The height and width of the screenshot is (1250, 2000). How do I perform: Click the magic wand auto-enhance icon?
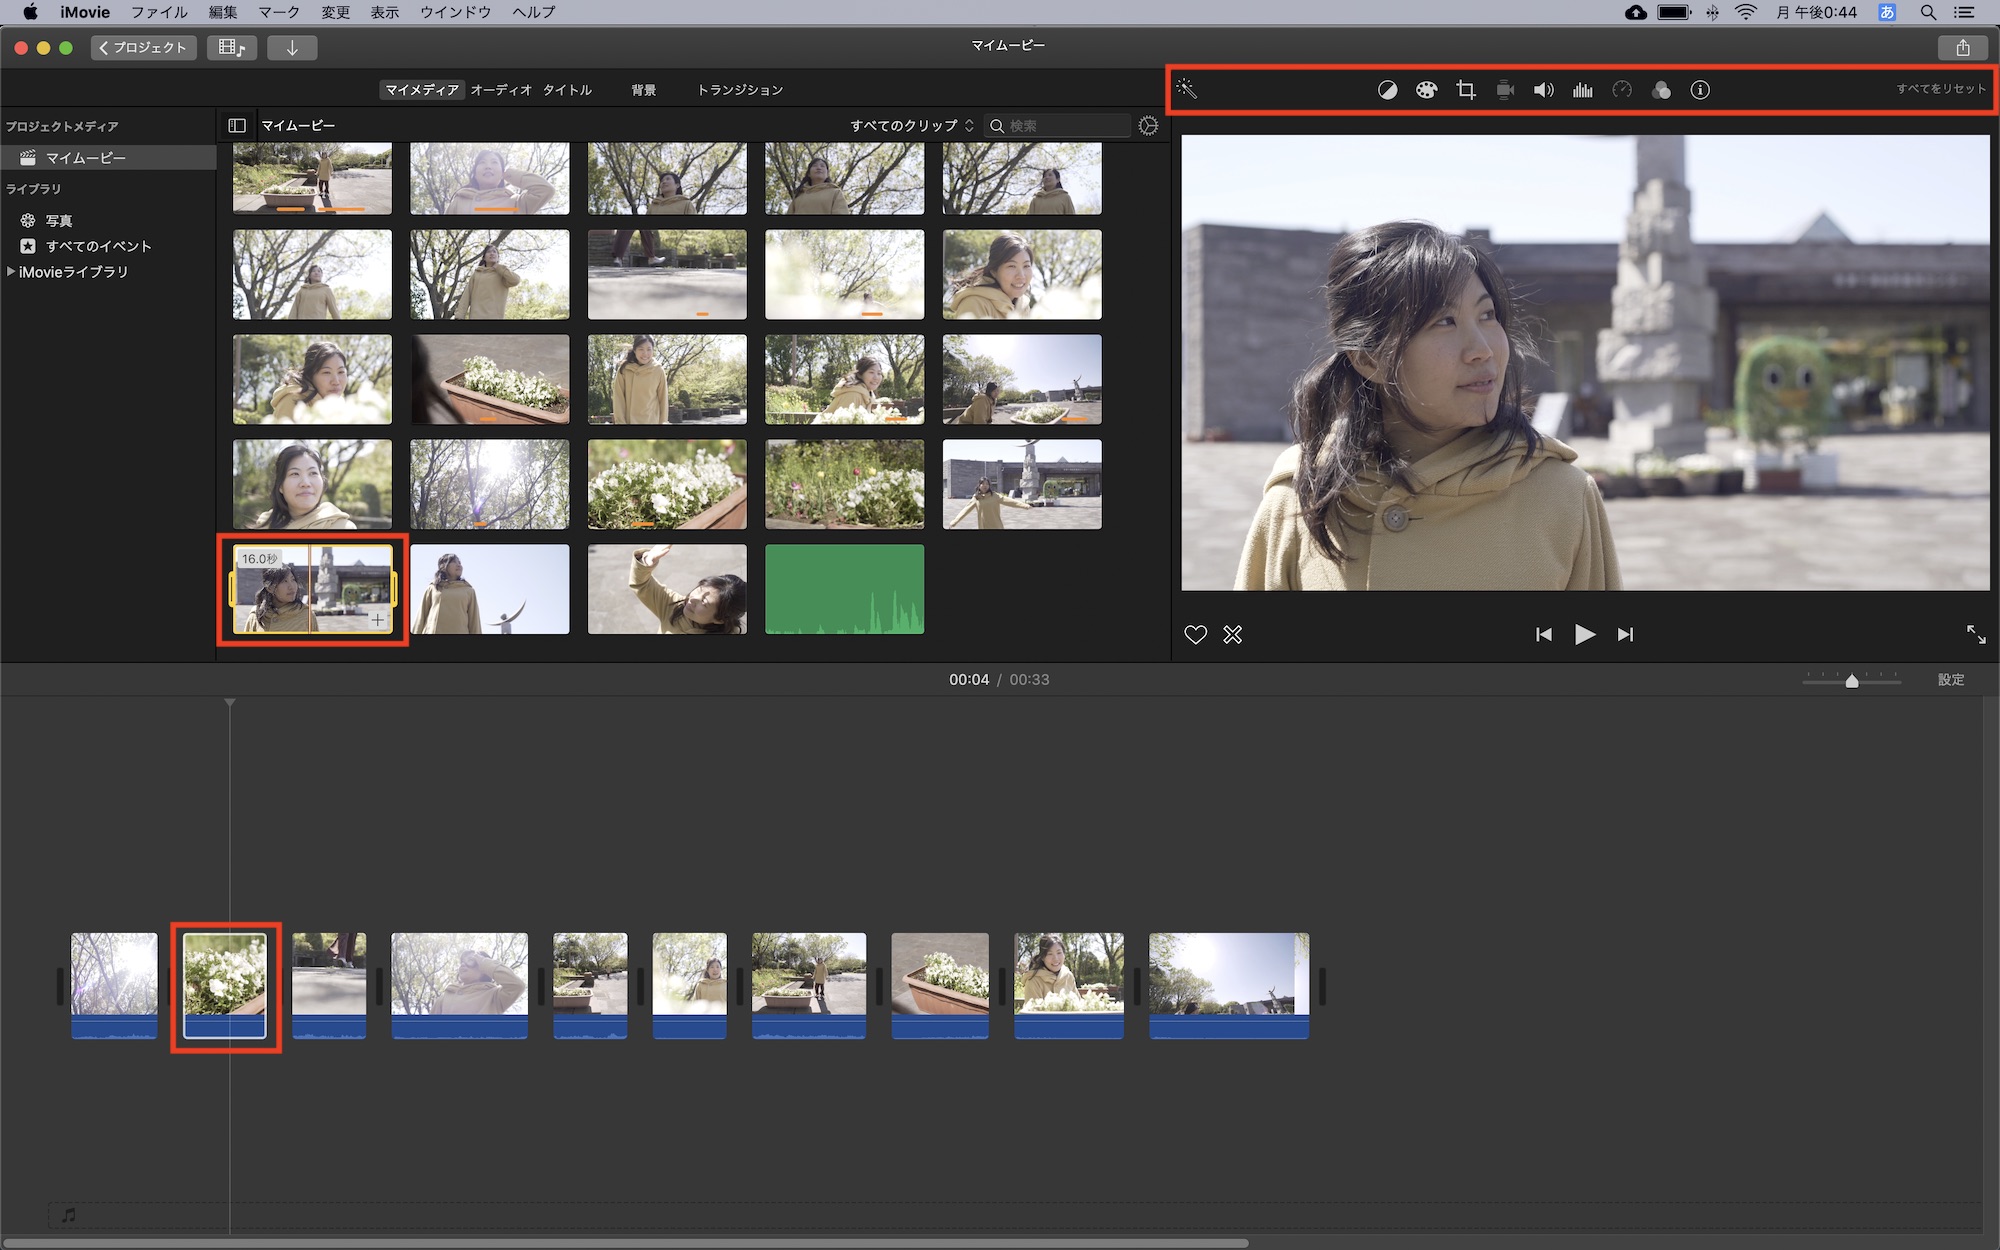coord(1187,89)
